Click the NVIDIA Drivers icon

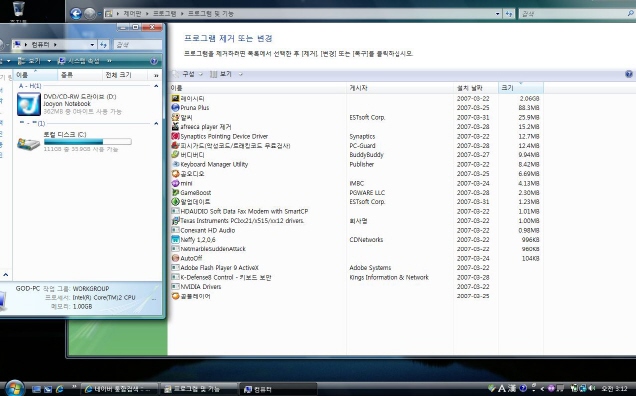click(175, 286)
